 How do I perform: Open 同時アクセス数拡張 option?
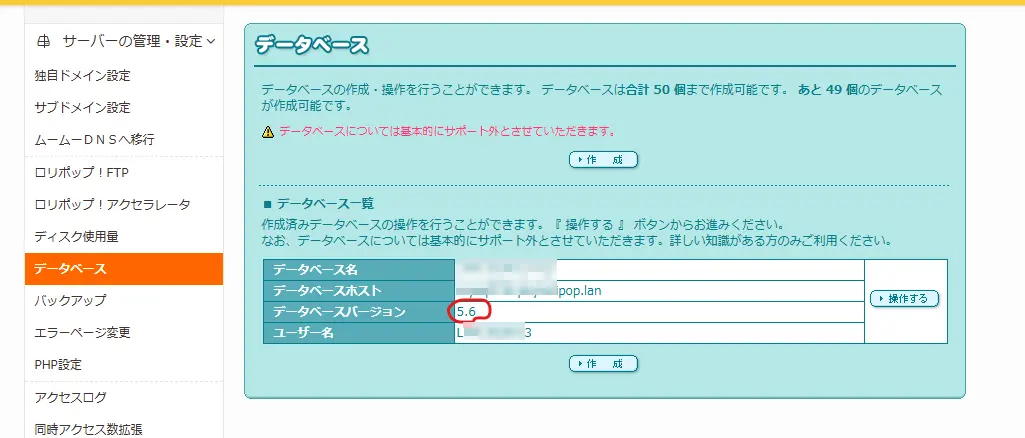point(88,429)
